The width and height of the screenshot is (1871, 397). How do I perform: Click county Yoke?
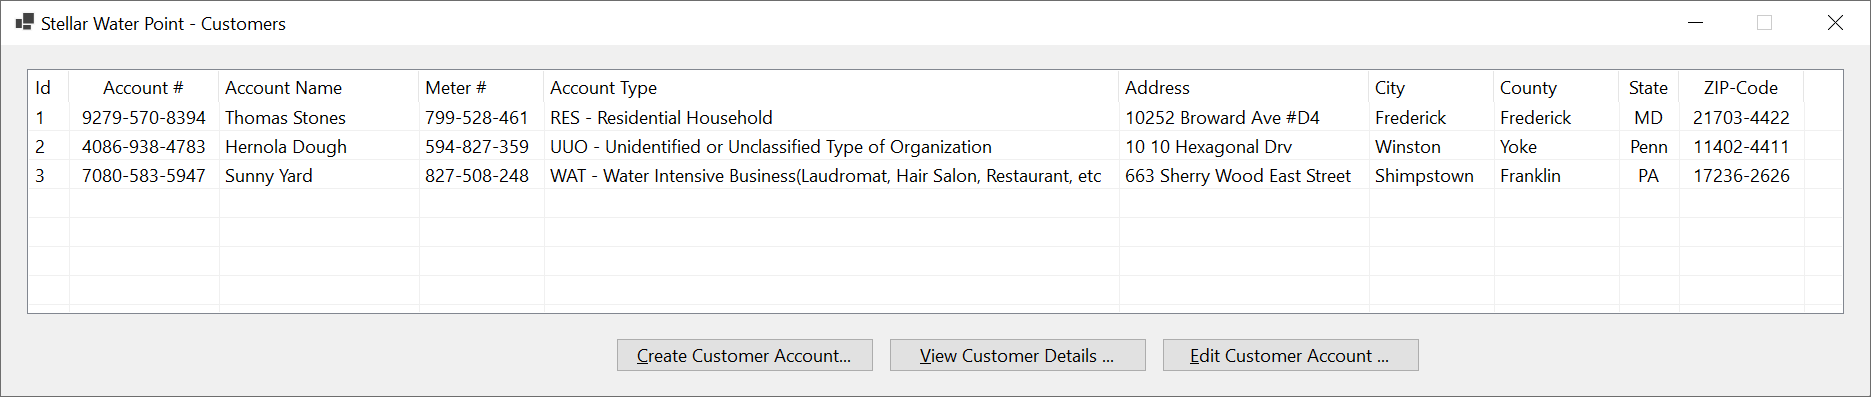[x=1518, y=146]
